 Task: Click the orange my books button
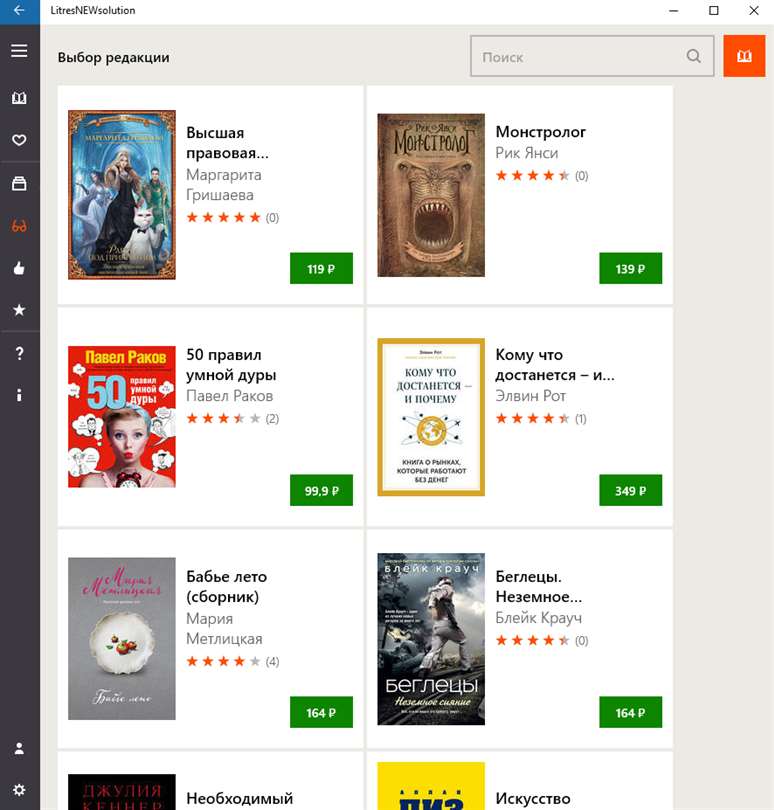click(744, 56)
